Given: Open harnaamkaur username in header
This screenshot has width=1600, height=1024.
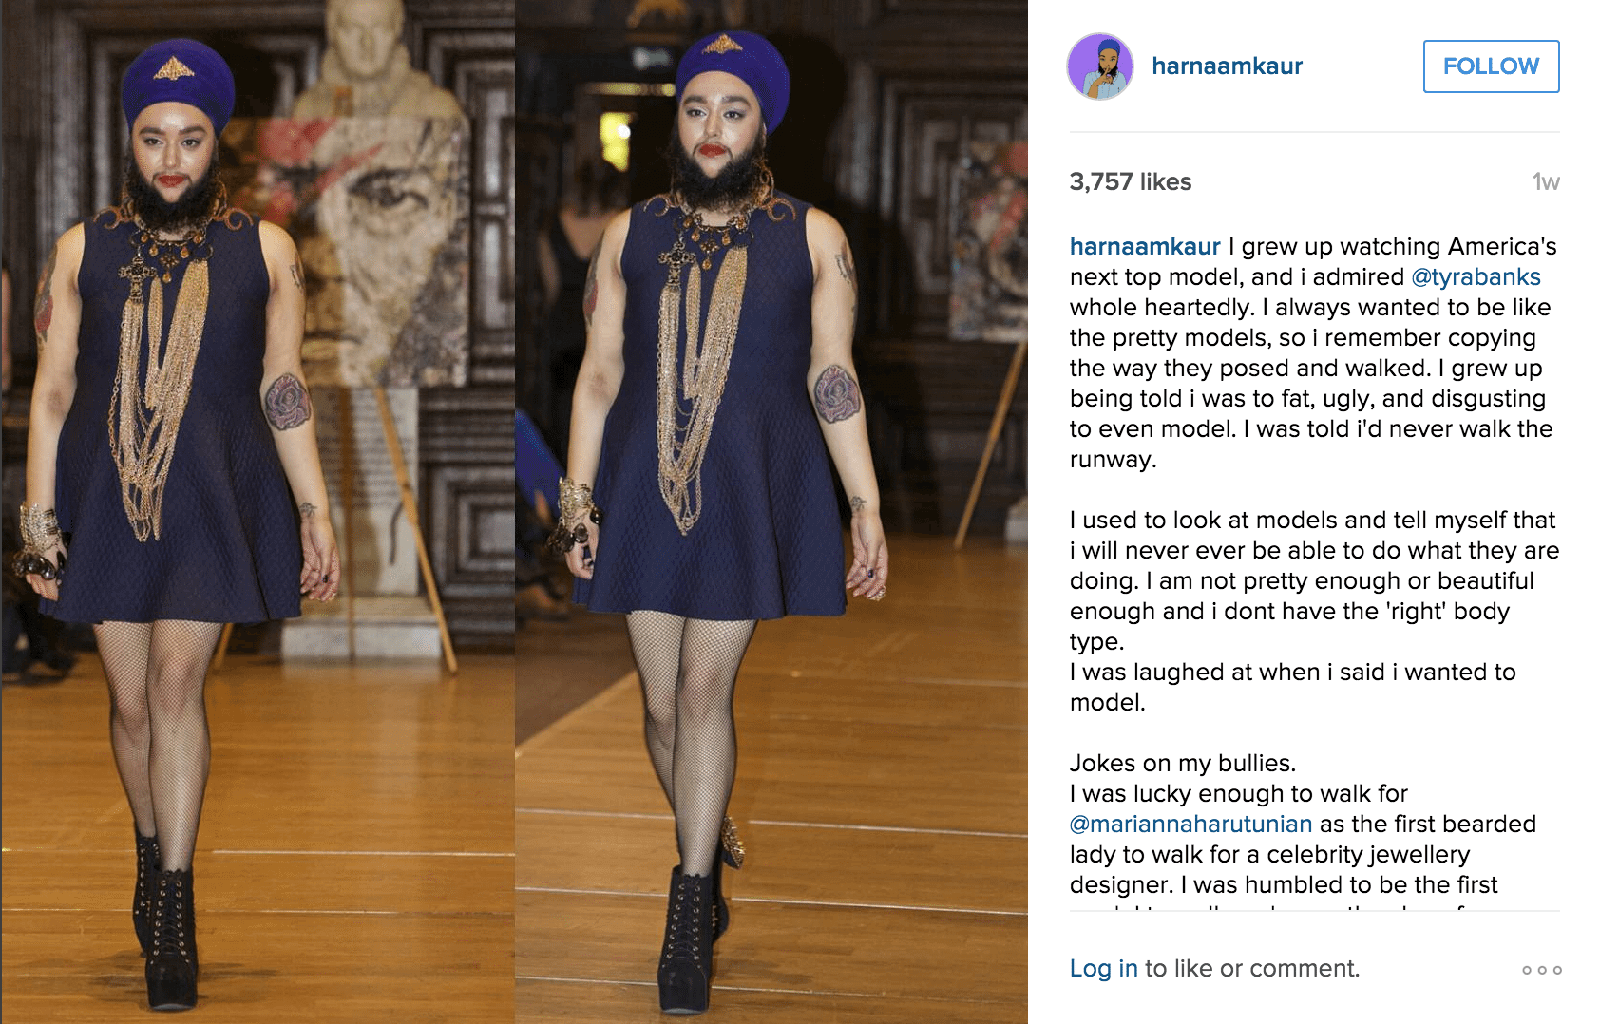Looking at the screenshot, I should [x=1227, y=66].
